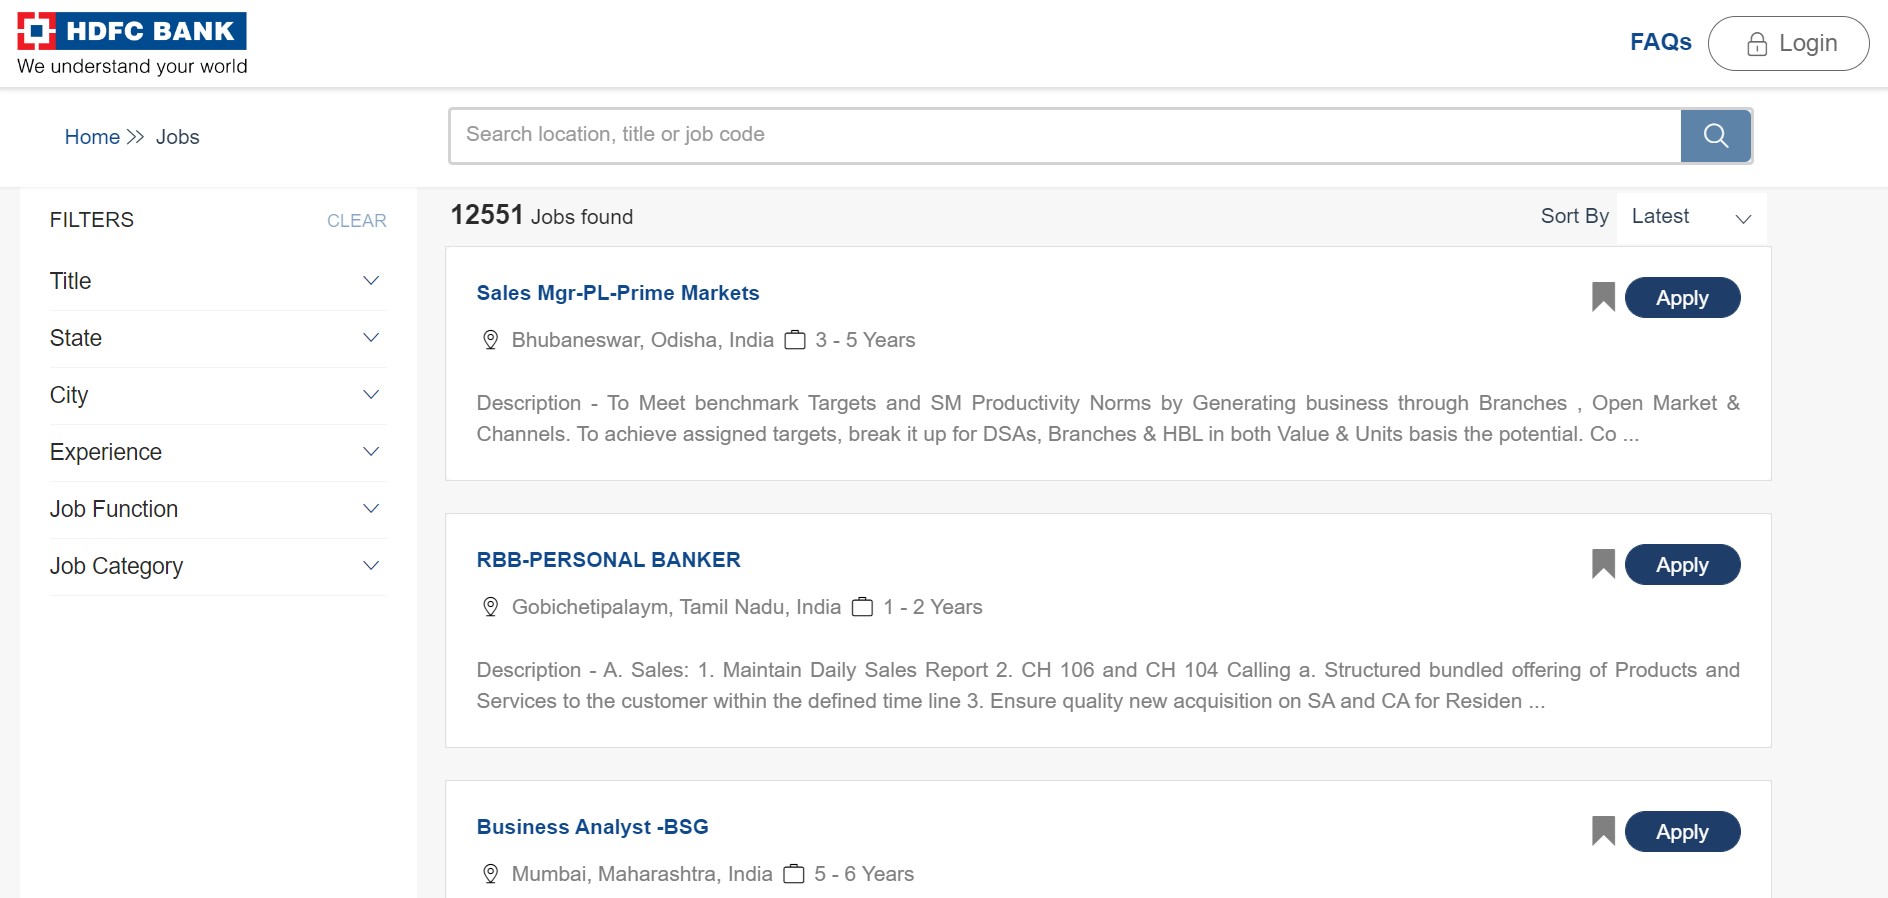Bookmark the Sales Mgr-PL-Prime Markets job
This screenshot has width=1888, height=898.
point(1603,297)
